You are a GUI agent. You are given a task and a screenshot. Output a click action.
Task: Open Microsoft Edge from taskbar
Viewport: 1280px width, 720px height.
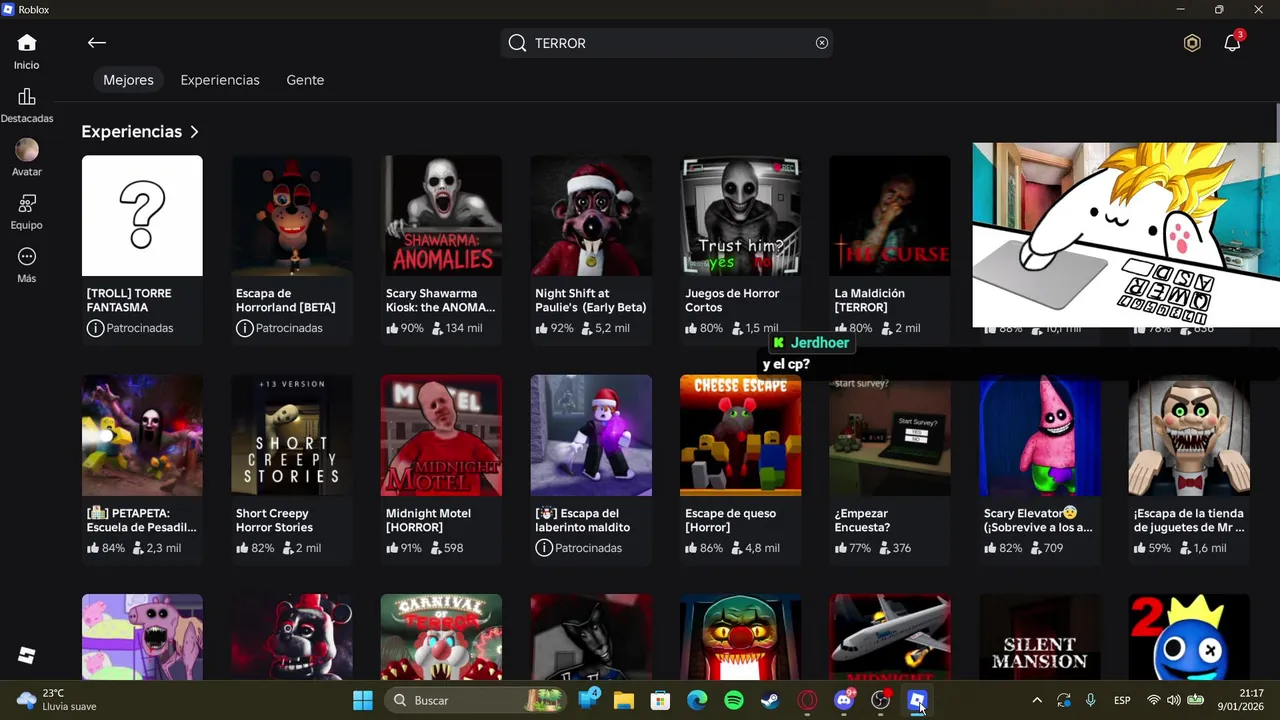pos(697,700)
